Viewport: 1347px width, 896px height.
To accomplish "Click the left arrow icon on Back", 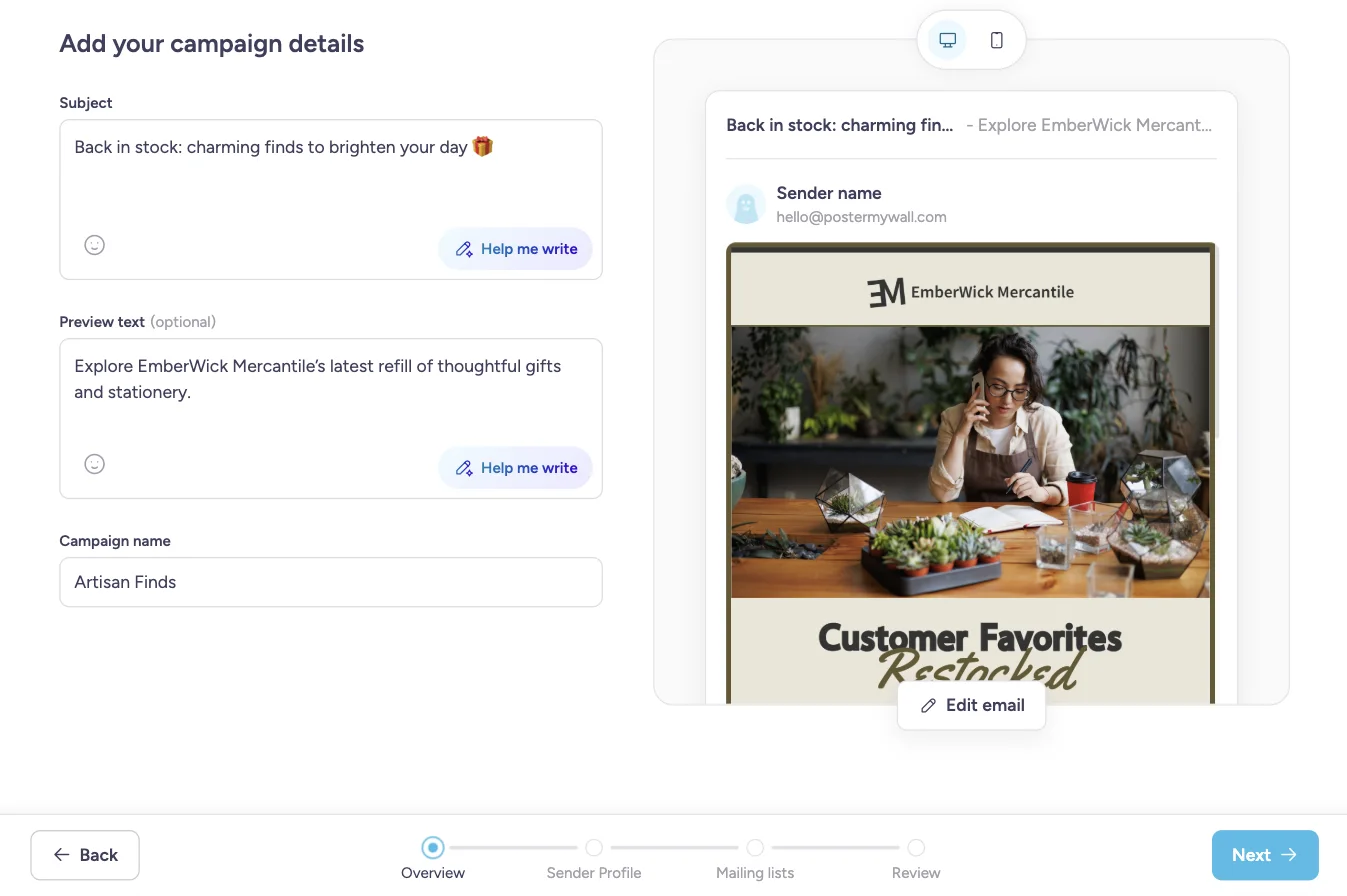I will click(62, 855).
